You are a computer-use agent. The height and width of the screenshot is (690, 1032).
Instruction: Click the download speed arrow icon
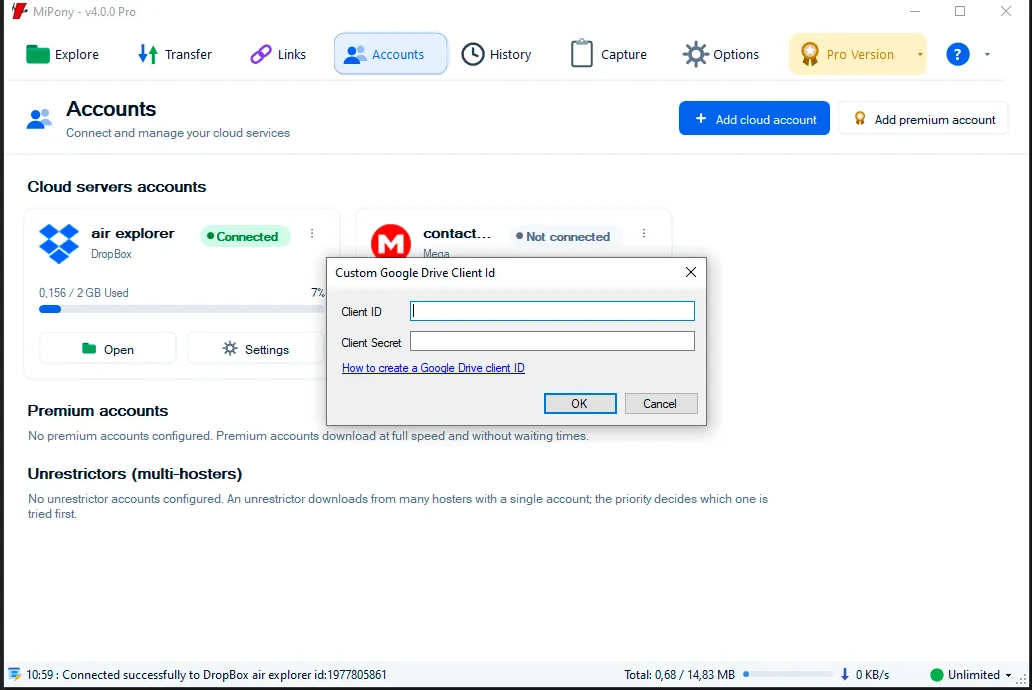pyautogui.click(x=844, y=674)
